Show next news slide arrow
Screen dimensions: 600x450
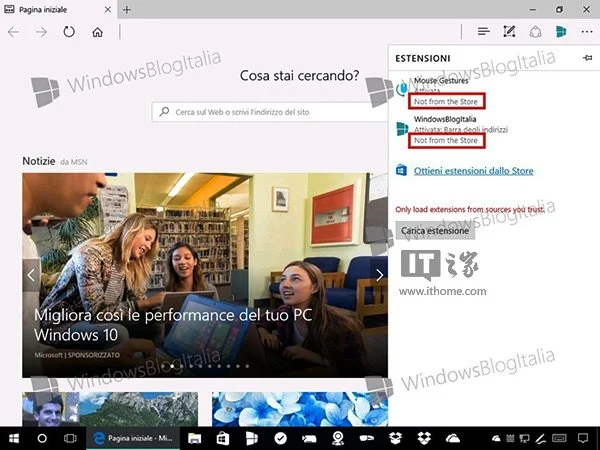pos(379,275)
